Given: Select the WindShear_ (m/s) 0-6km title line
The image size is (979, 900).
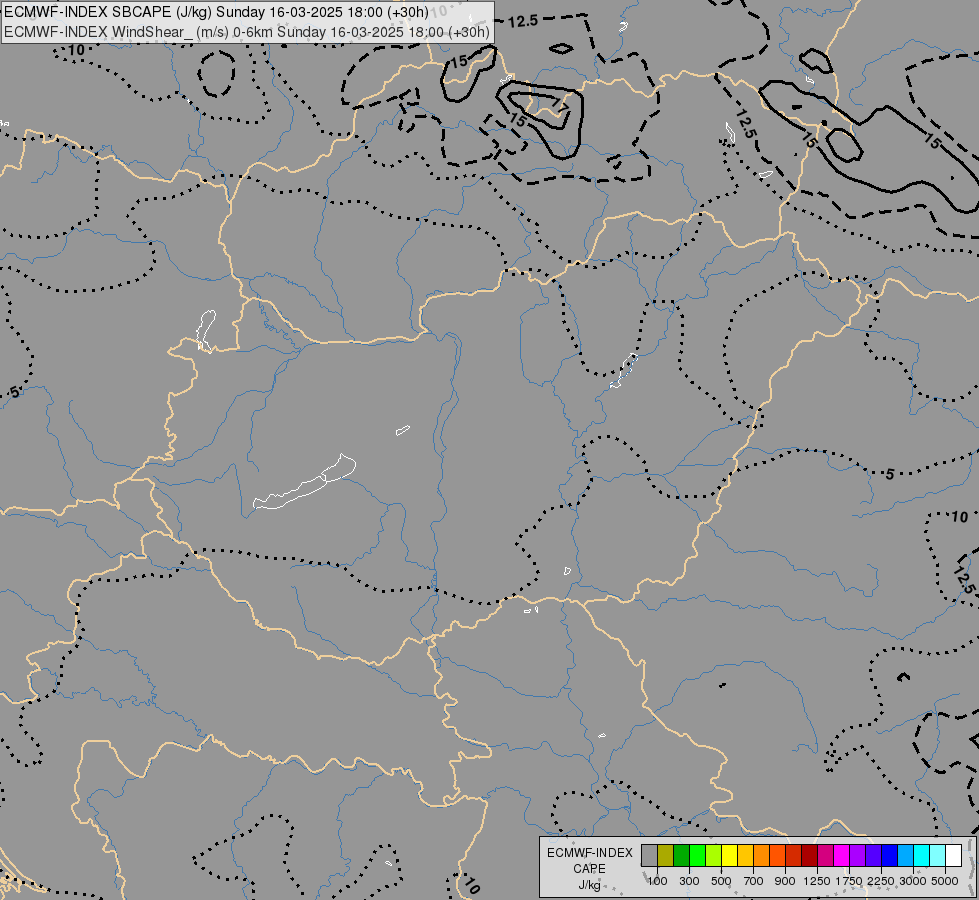Looking at the screenshot, I should [x=247, y=32].
